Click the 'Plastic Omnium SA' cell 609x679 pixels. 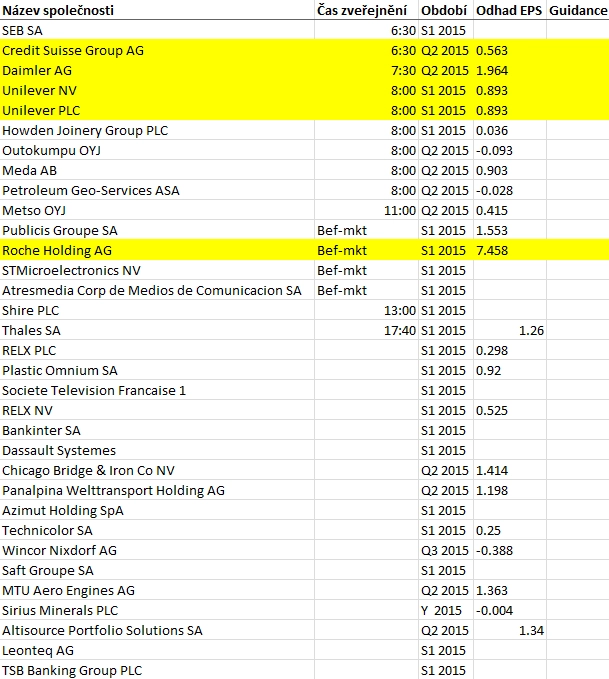click(x=157, y=370)
